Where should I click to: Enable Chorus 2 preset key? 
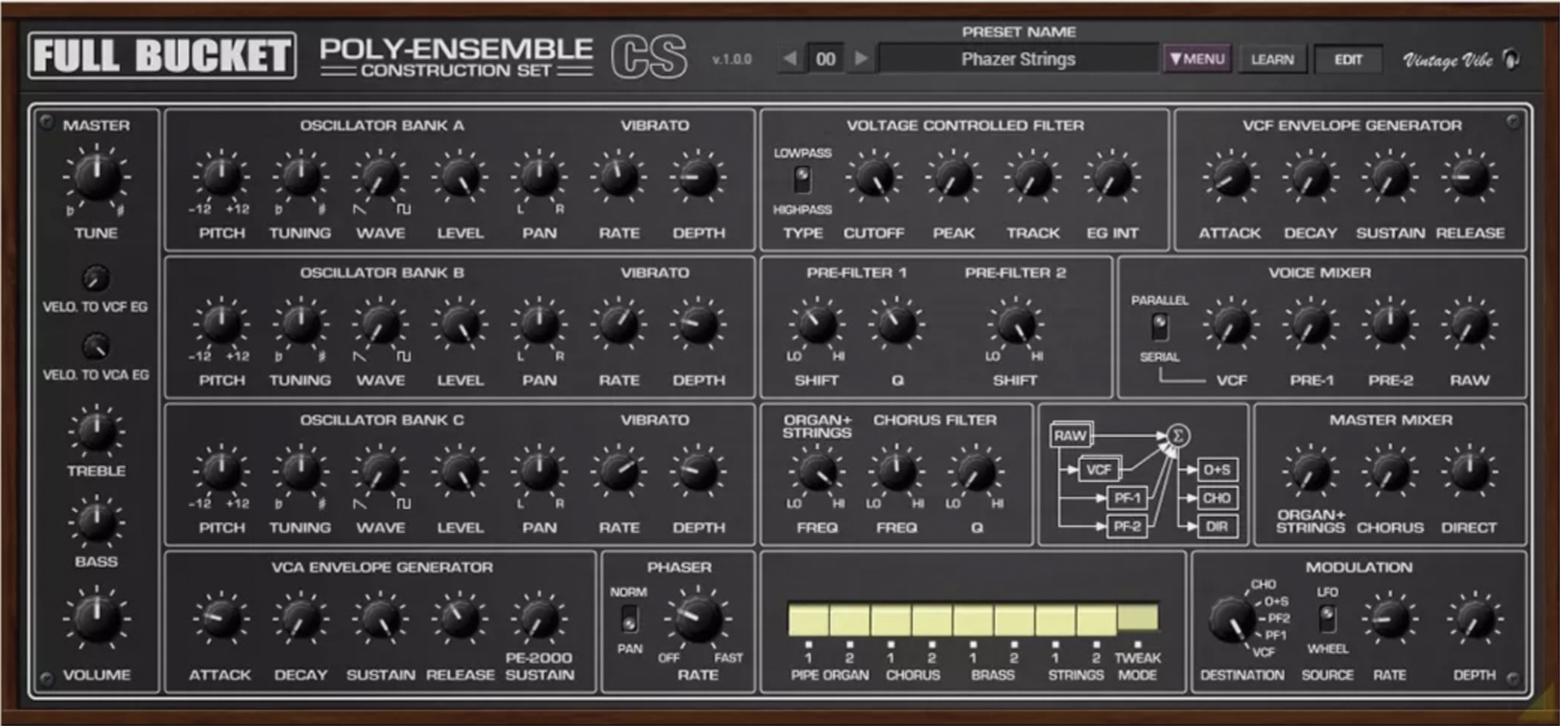[931, 620]
